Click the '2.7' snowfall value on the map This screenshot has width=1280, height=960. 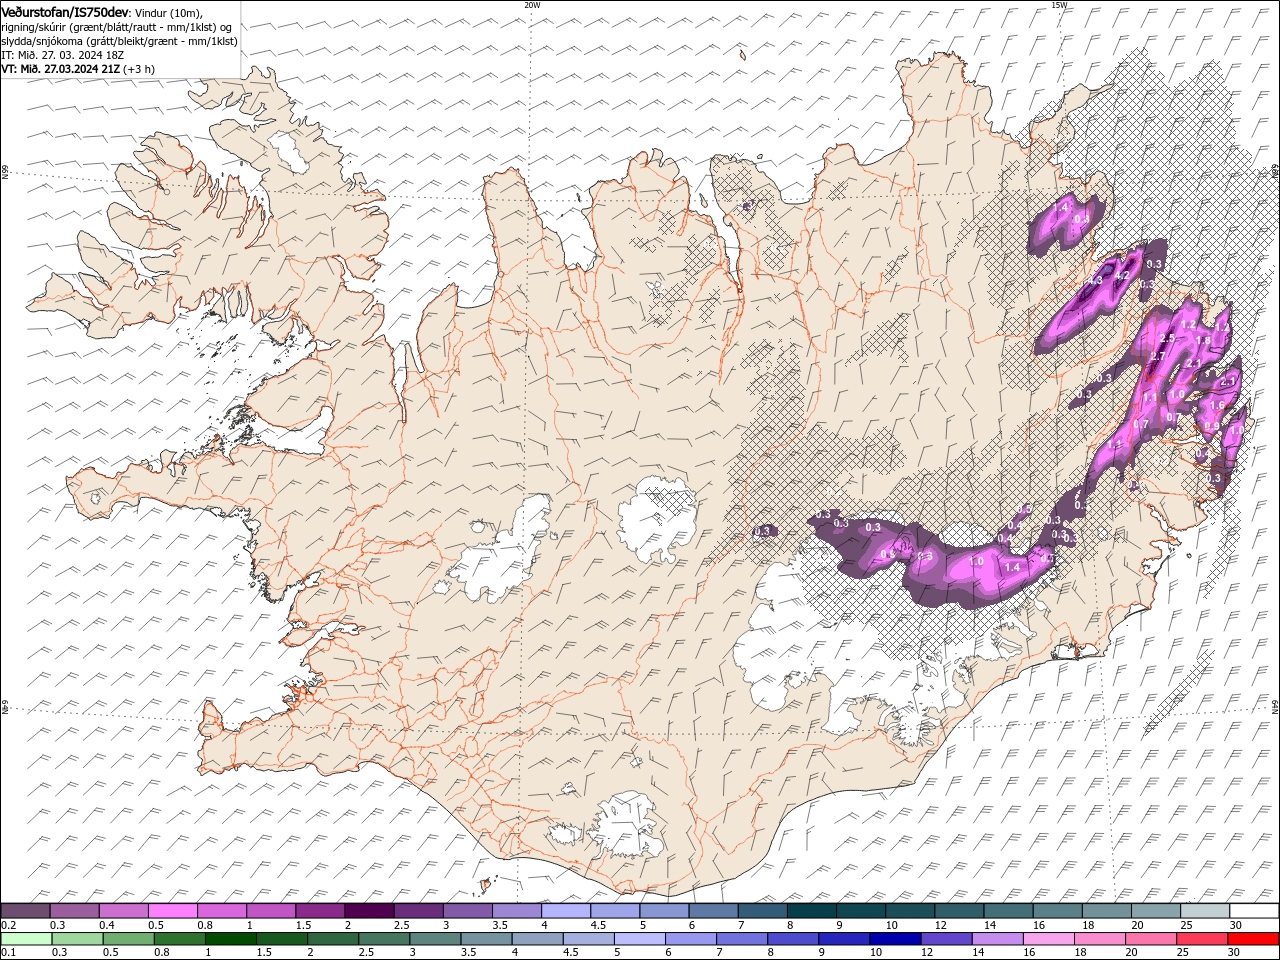(1158, 356)
